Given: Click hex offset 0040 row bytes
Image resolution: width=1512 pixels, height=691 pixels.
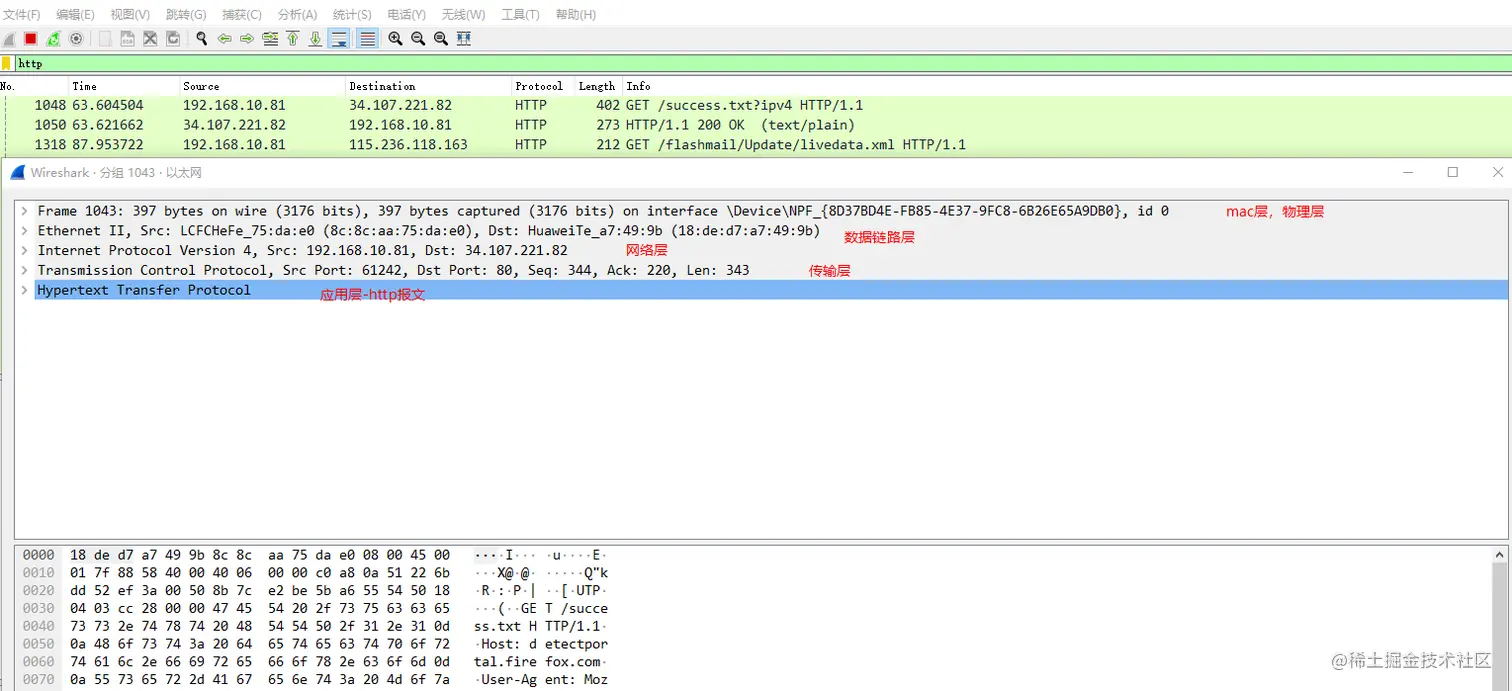Looking at the screenshot, I should pos(260,626).
